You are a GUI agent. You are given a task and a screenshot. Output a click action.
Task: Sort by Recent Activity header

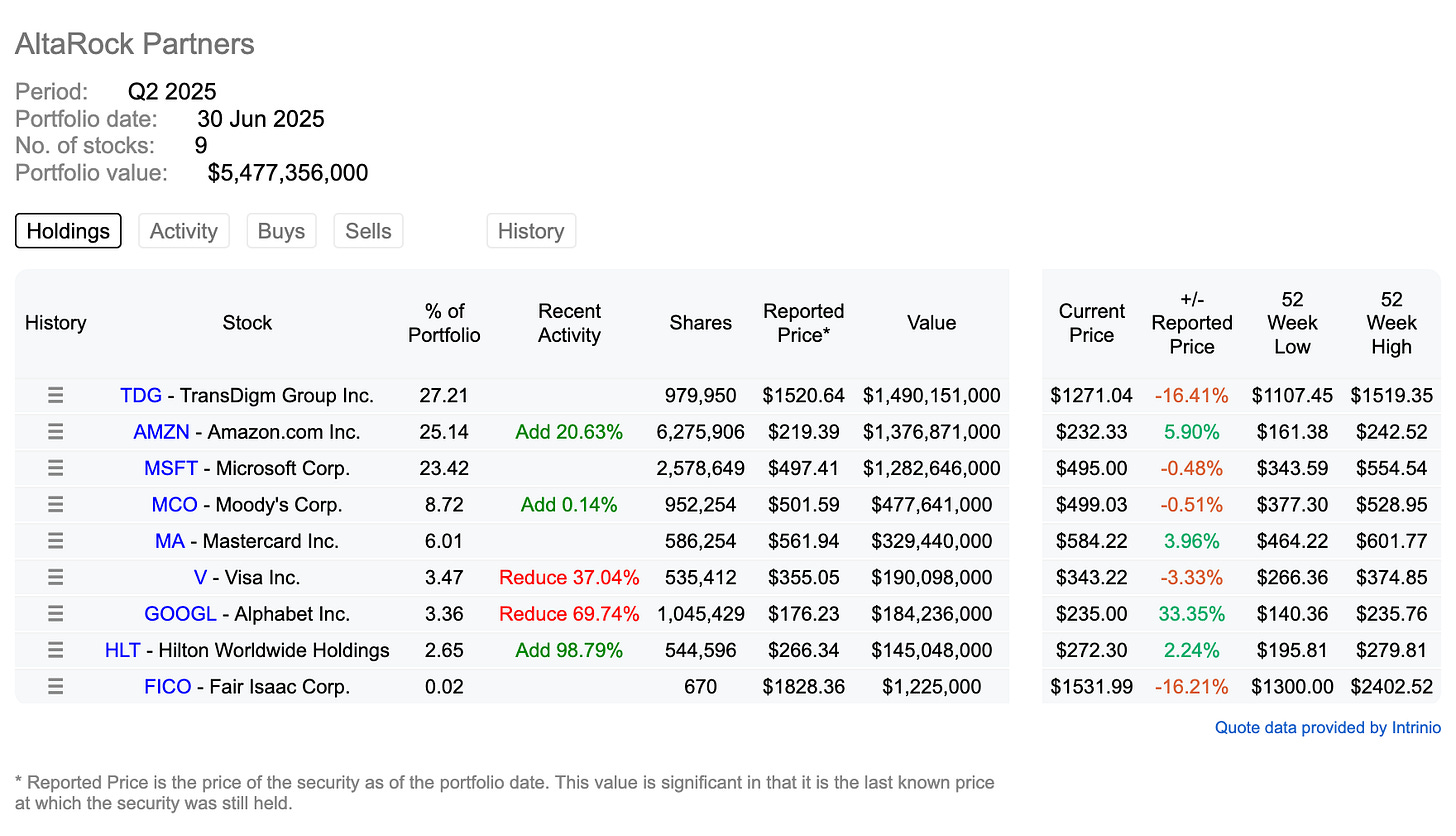tap(569, 323)
